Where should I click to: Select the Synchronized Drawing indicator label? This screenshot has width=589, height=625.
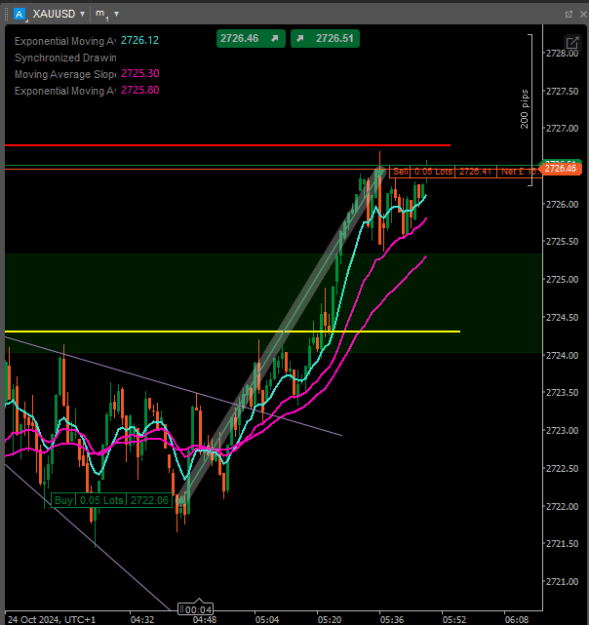(x=65, y=58)
